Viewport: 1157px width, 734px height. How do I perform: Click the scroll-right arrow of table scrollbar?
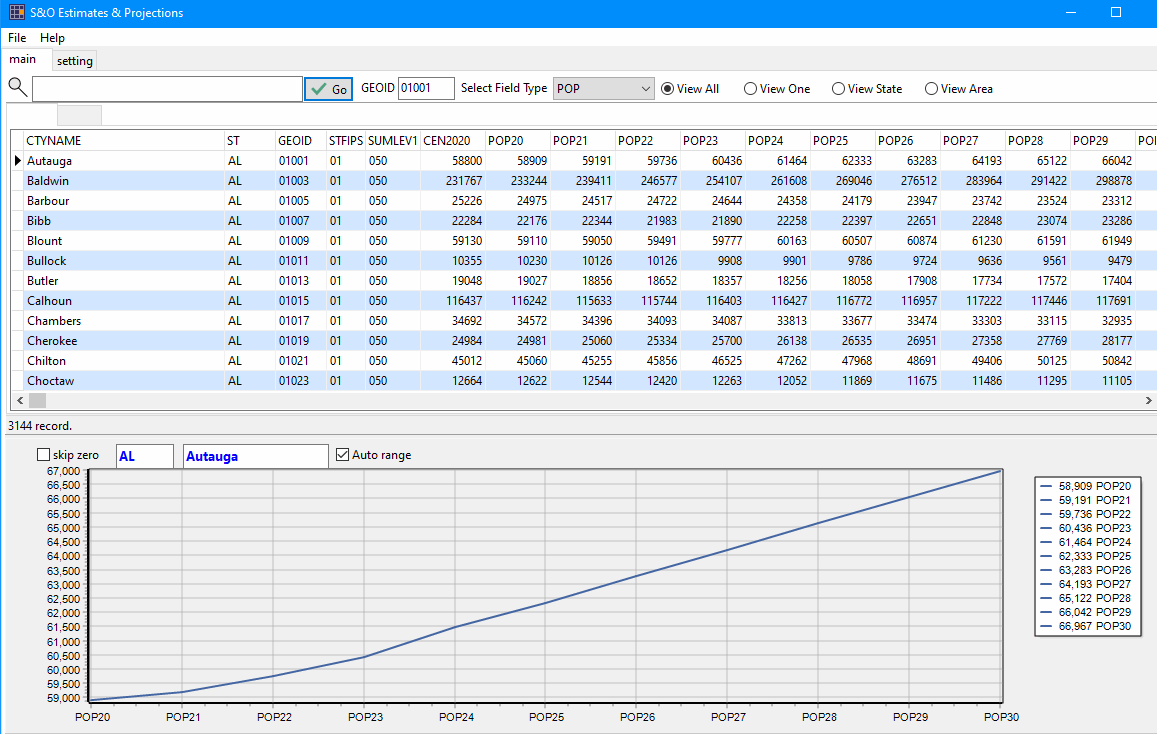pos(1149,400)
